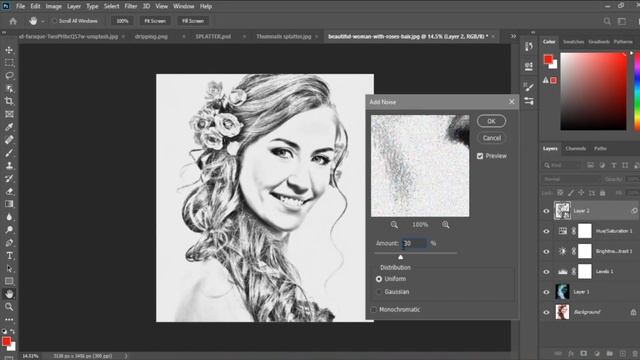Screen dimensions: 640x360
Task: Click Cancel in Add Noise dialog
Action: click(x=491, y=138)
